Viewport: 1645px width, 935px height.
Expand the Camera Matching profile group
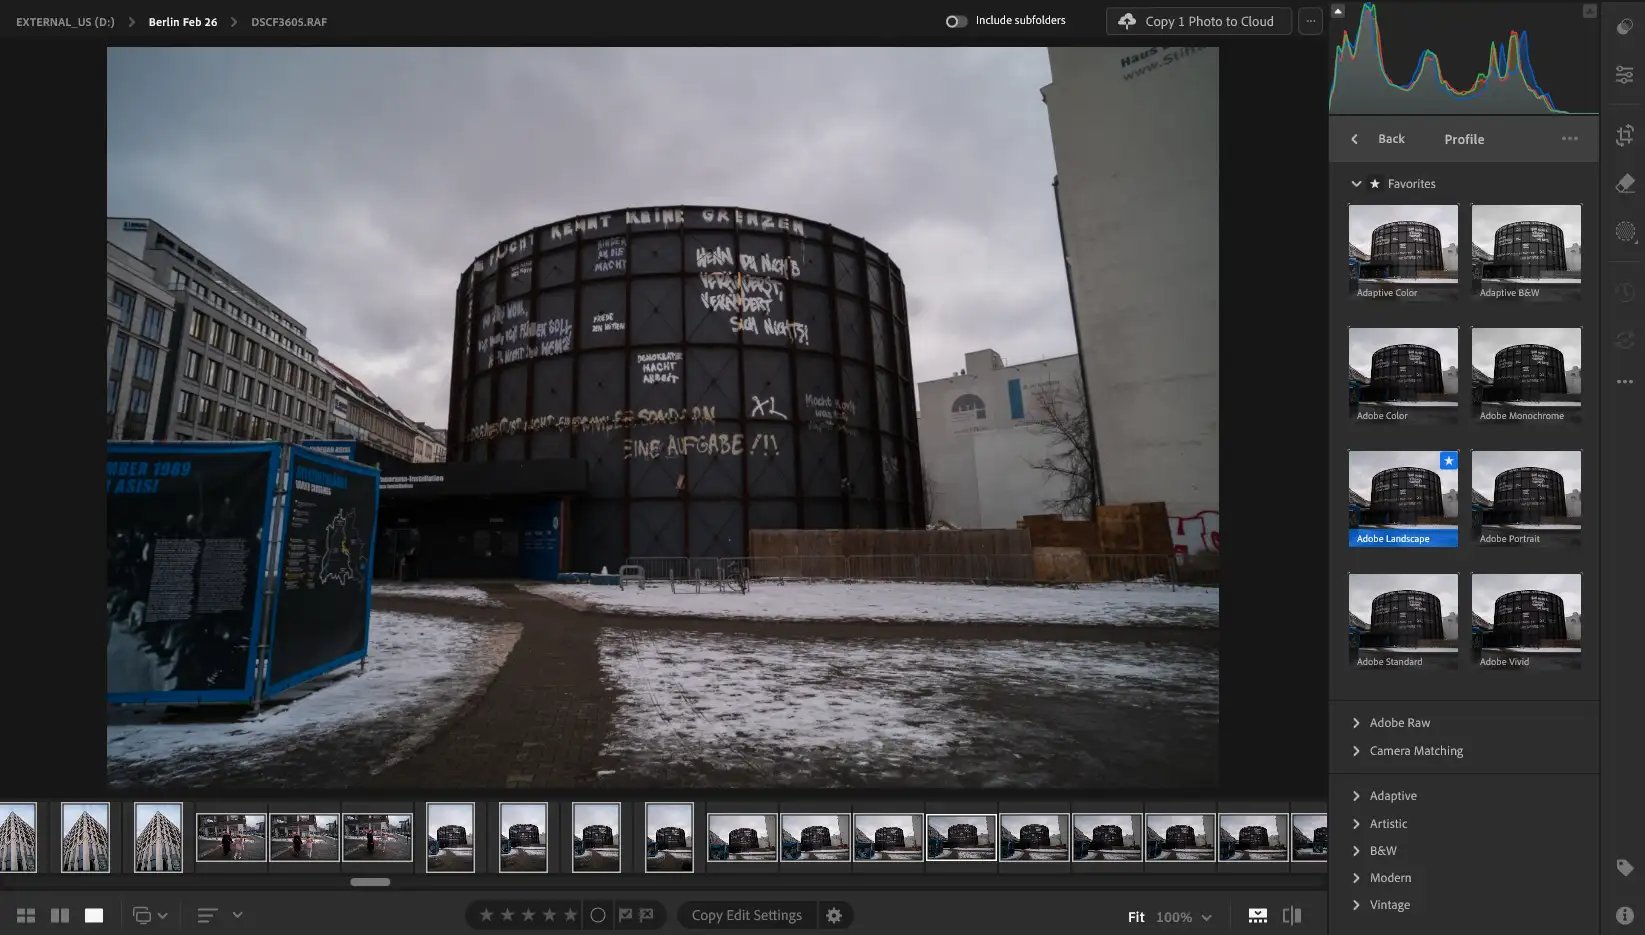click(1356, 751)
